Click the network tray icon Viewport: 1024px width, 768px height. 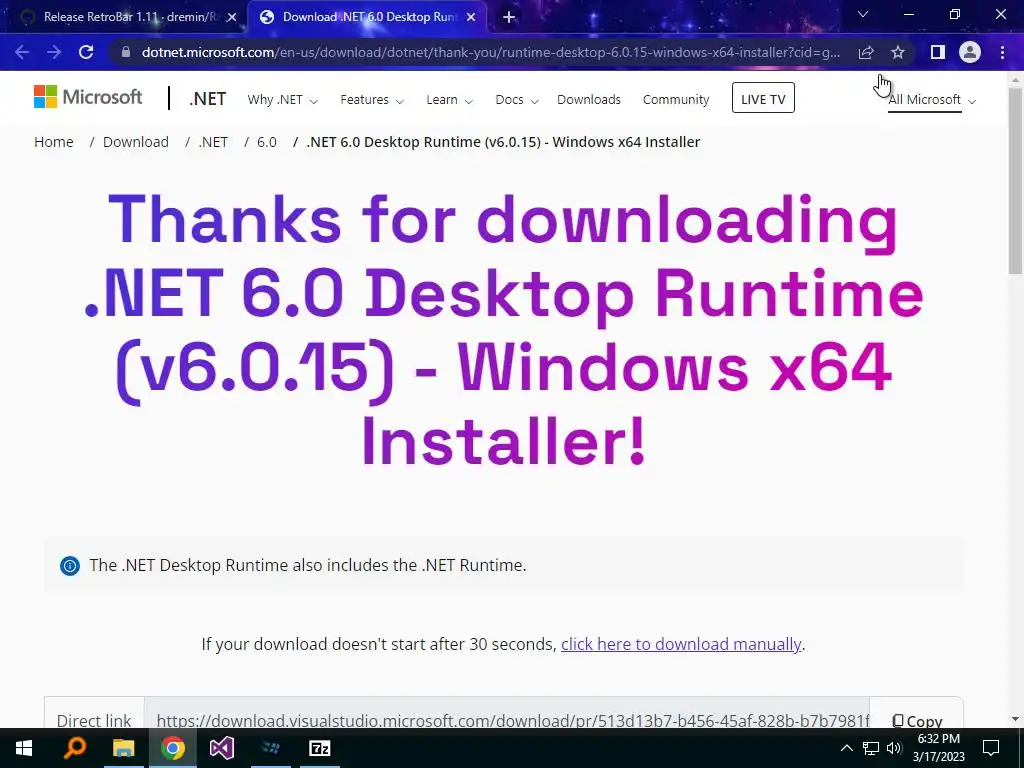(x=871, y=748)
